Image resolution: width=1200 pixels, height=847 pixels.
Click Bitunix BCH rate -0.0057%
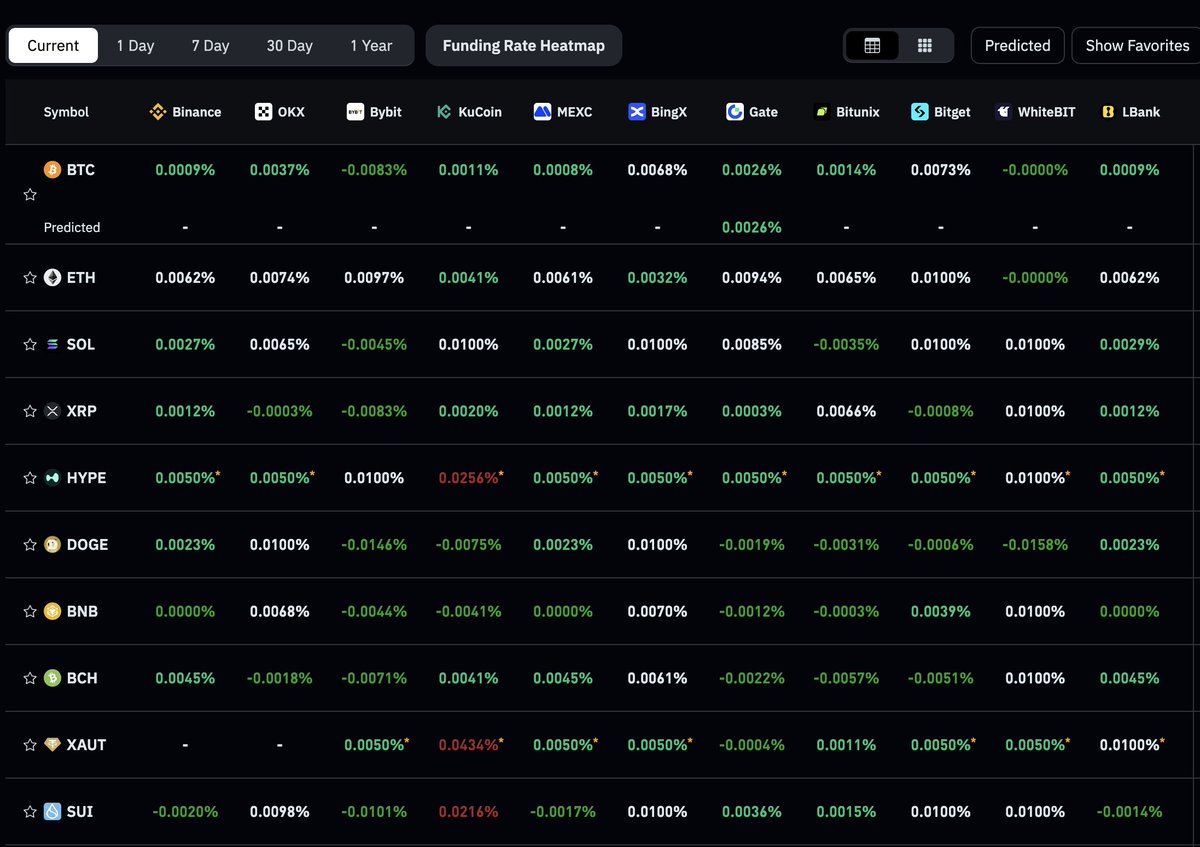pyautogui.click(x=846, y=678)
